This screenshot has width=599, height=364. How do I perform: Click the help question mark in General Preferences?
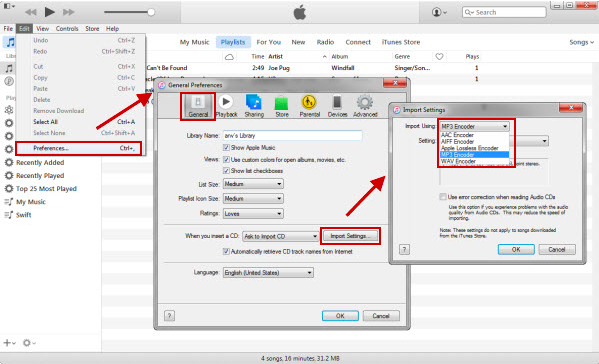click(169, 315)
